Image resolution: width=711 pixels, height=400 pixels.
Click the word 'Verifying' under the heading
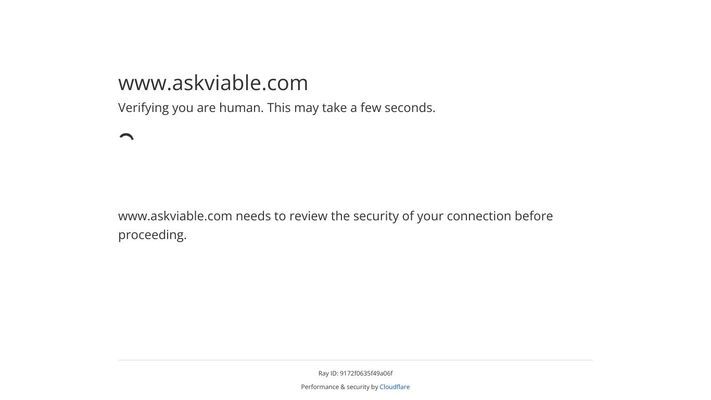tap(143, 108)
